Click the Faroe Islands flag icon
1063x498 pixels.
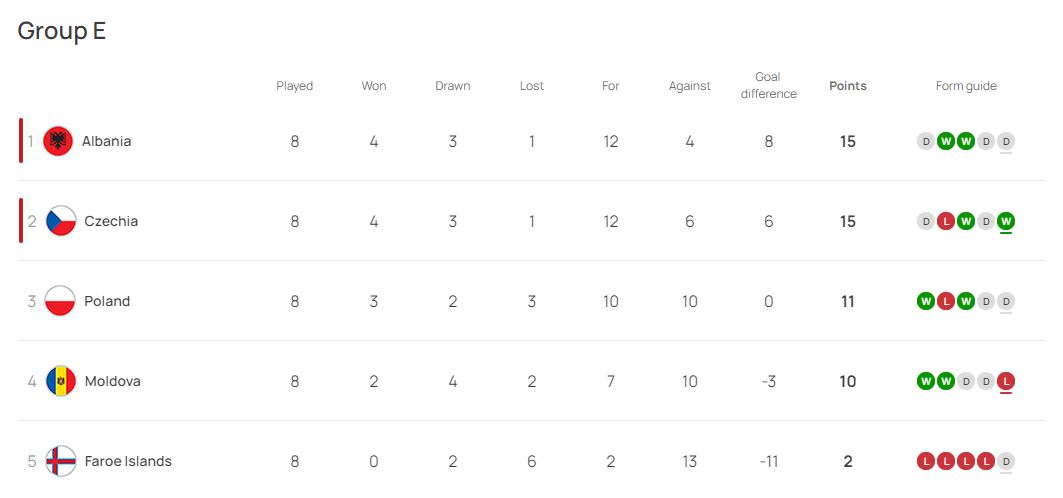[60, 461]
